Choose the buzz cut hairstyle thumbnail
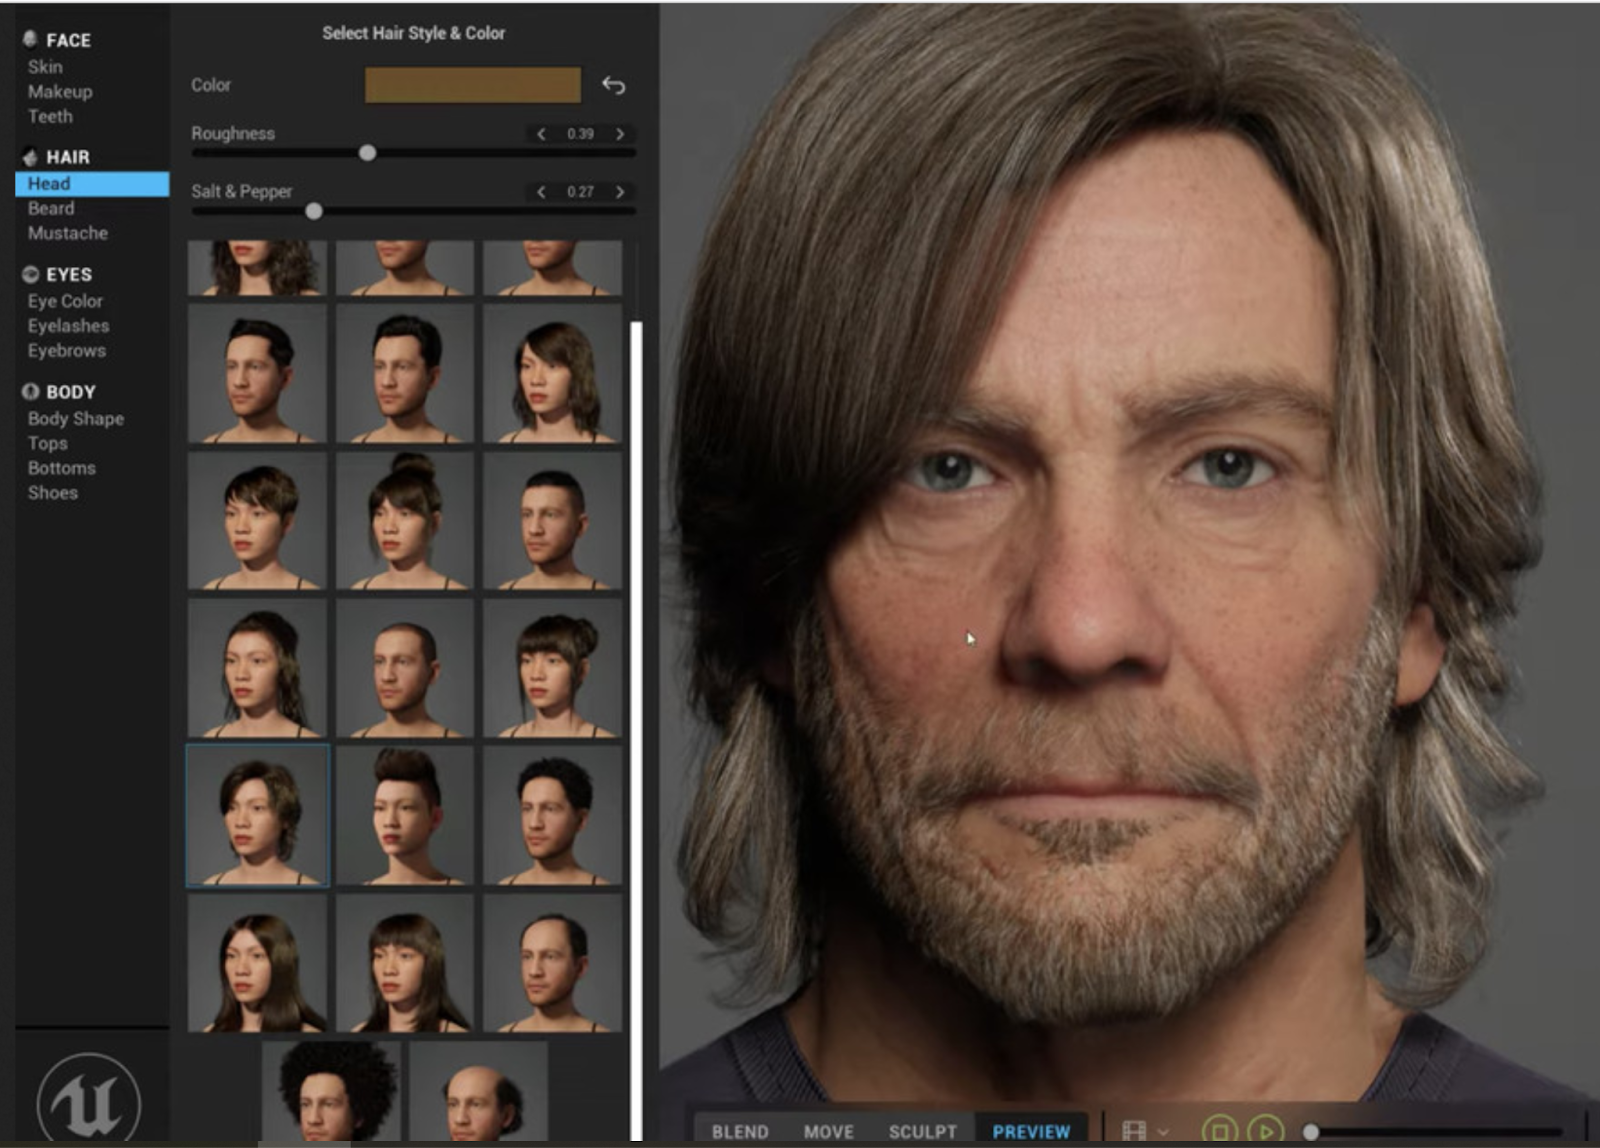The width and height of the screenshot is (1600, 1148). point(552,520)
